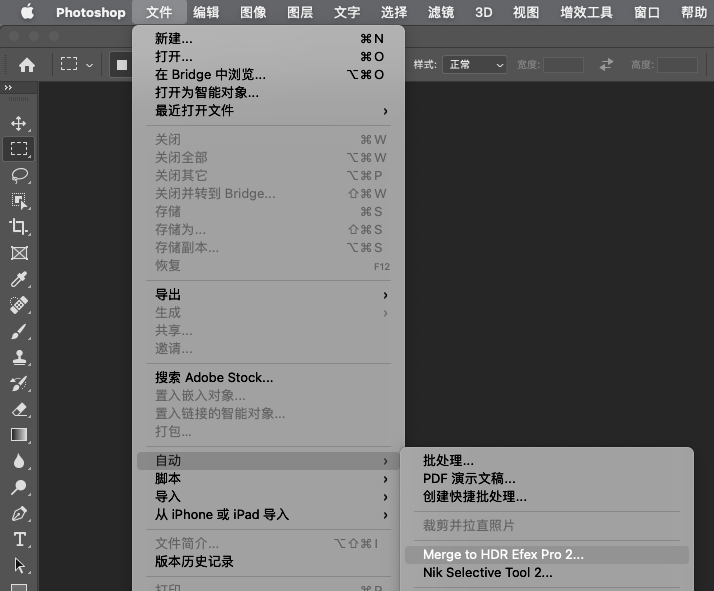
Task: Open the 滤镜 menu
Action: (441, 12)
